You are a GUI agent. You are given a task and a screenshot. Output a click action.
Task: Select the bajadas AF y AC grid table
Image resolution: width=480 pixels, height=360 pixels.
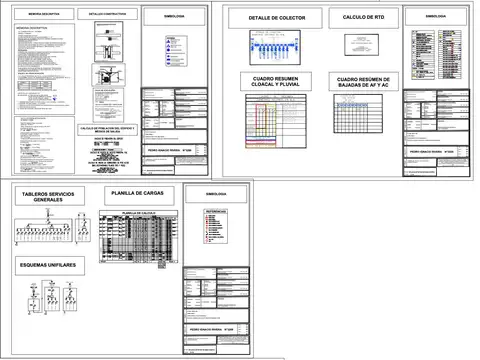(358, 114)
